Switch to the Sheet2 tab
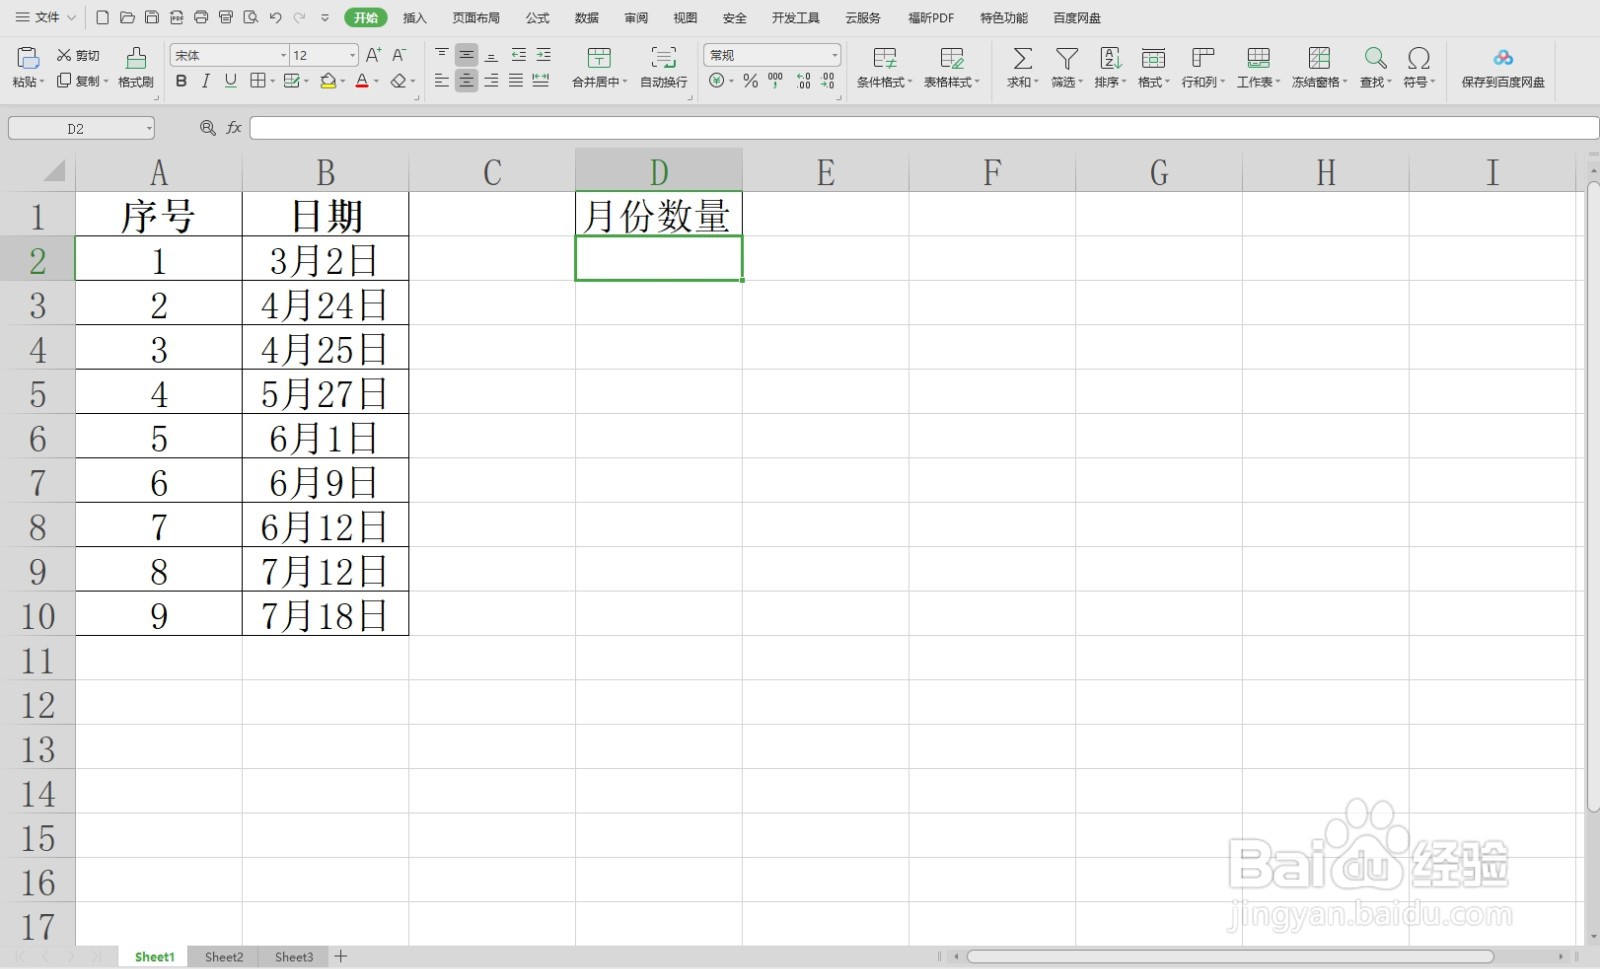Viewport: 1600px width, 969px height. pyautogui.click(x=224, y=957)
